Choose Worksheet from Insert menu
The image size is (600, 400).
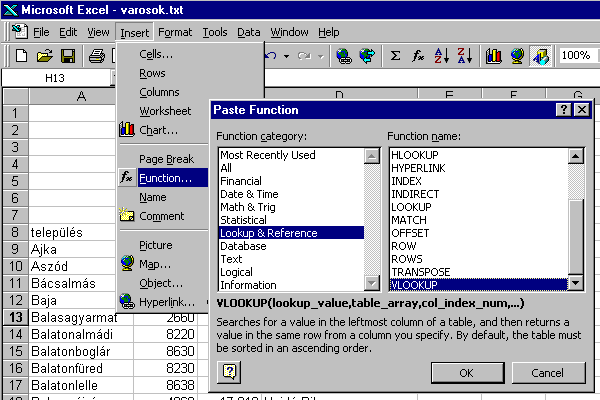coord(163,111)
